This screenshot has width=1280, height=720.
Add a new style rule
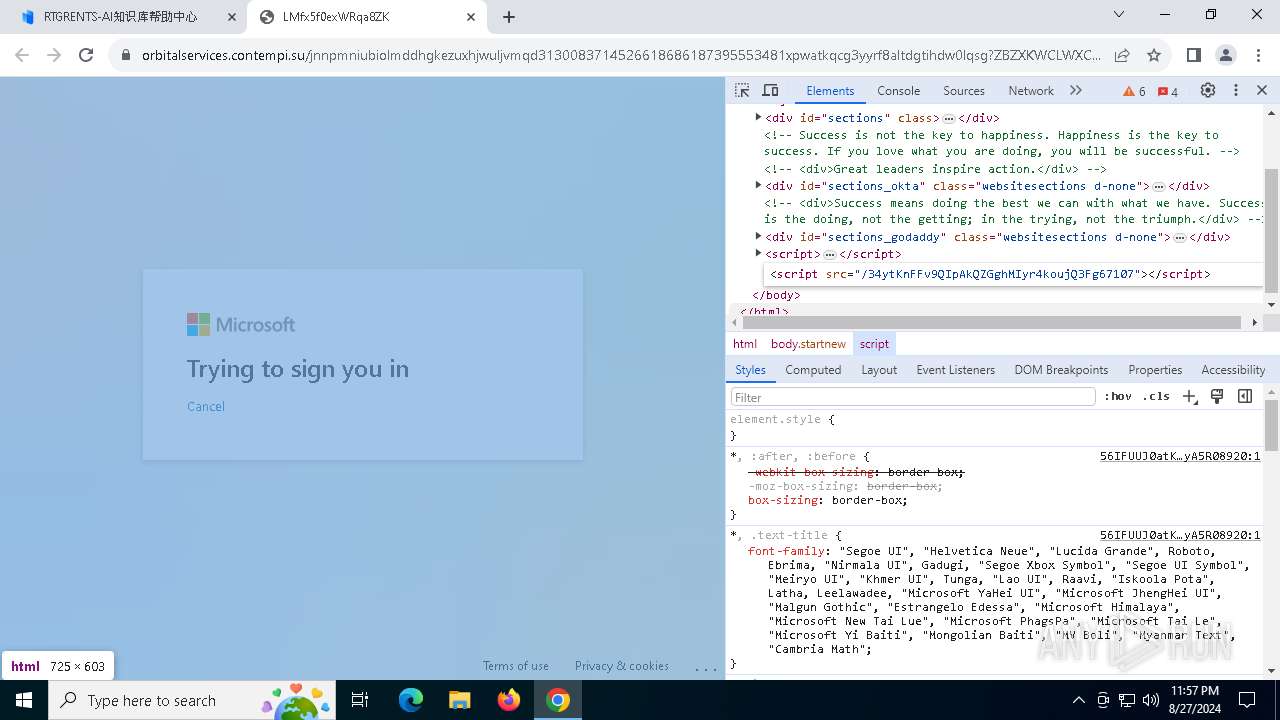click(x=1189, y=397)
